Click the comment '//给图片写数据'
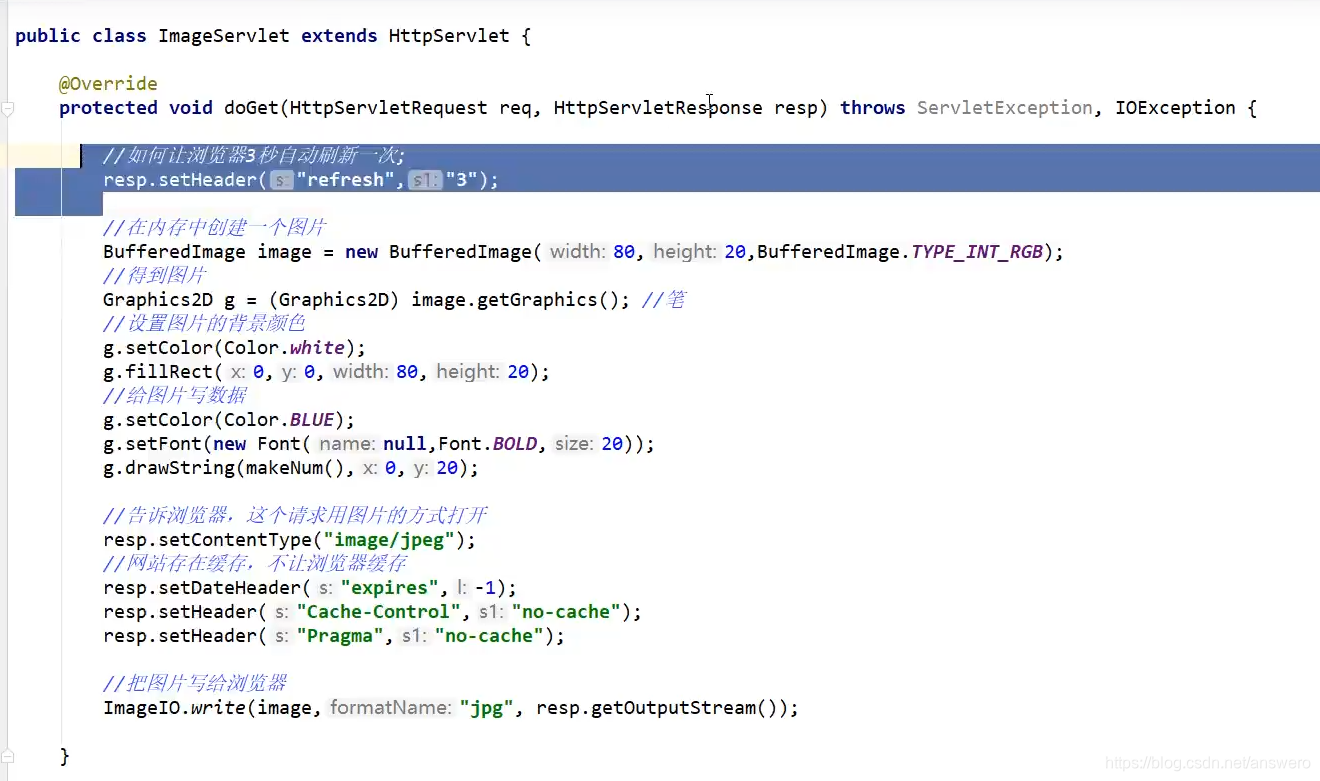The height and width of the screenshot is (781, 1320). 175,396
